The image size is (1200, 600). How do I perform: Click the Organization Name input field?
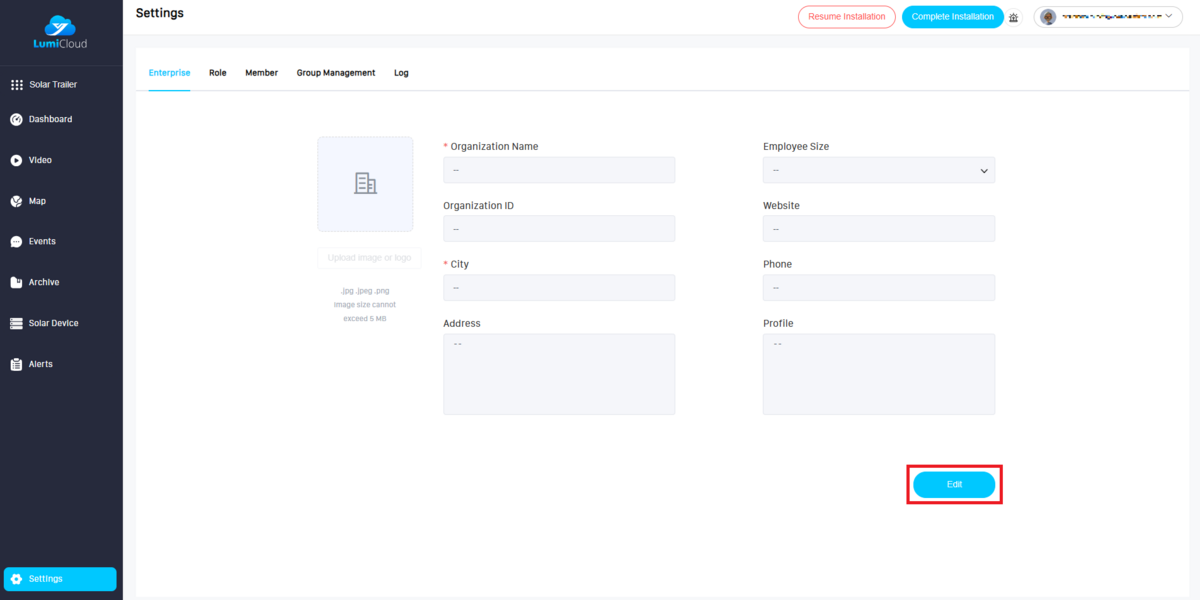(558, 171)
